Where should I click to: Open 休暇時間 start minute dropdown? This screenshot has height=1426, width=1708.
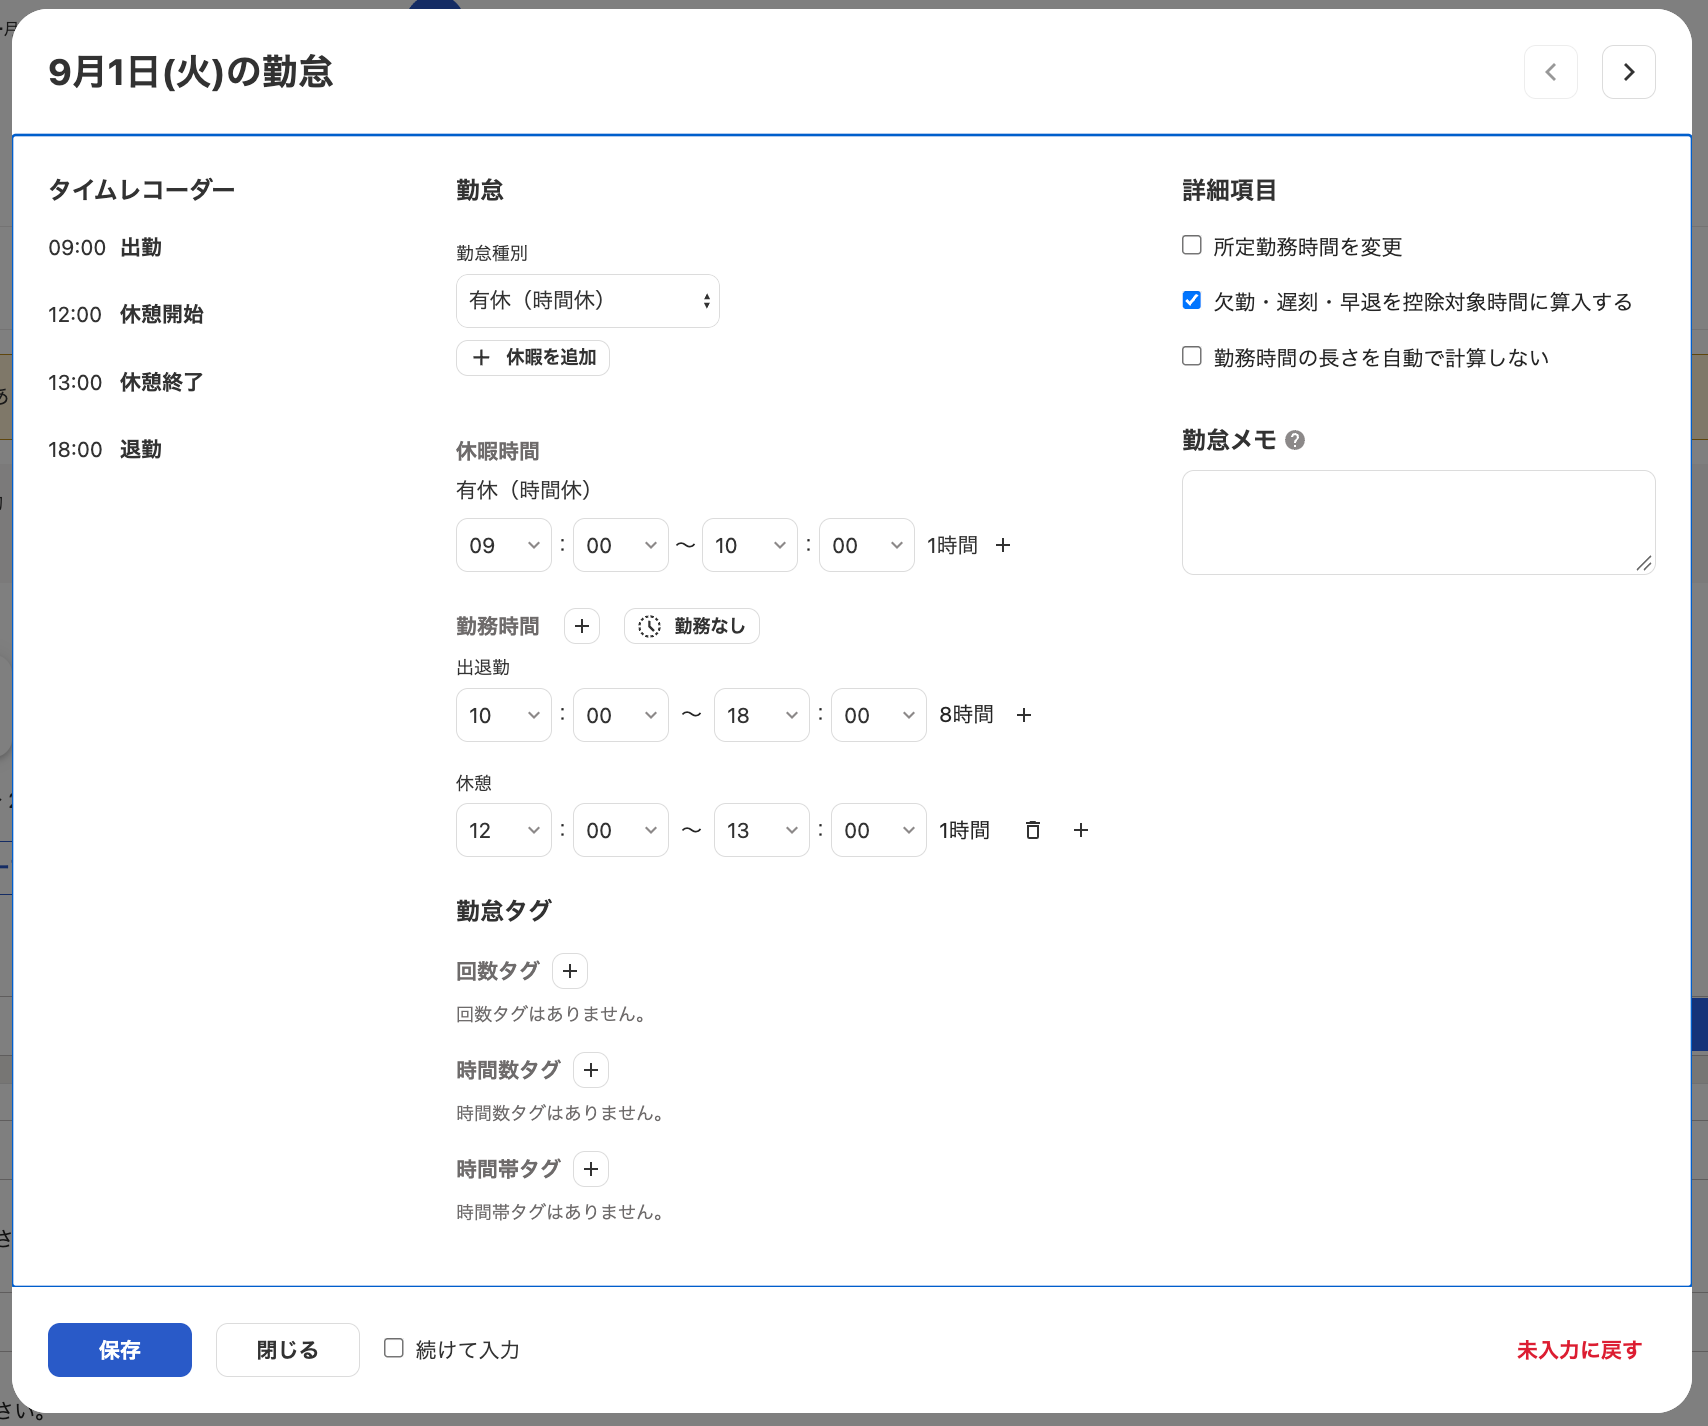[621, 545]
